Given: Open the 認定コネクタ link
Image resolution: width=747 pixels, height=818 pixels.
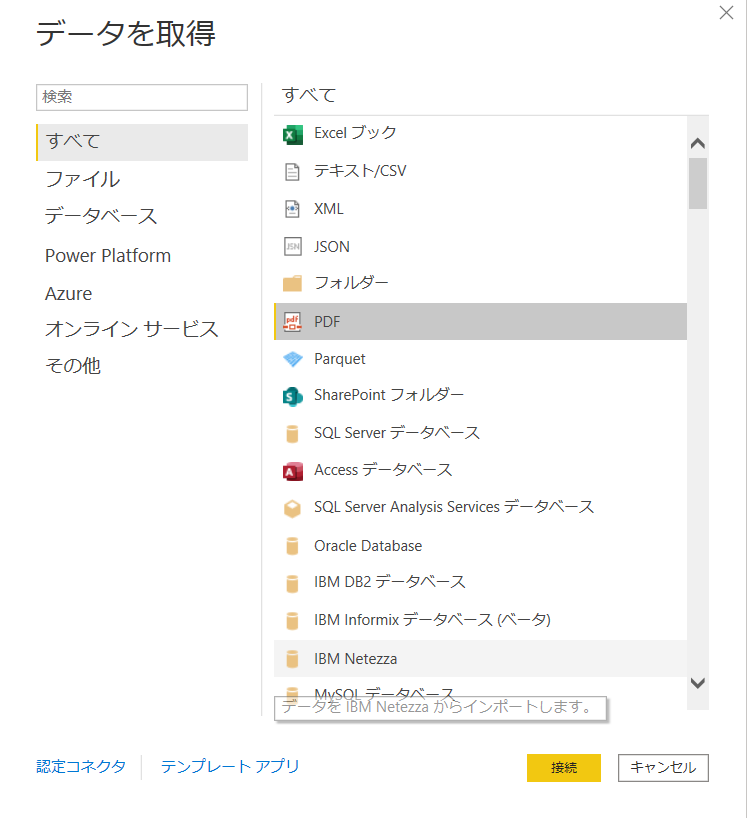Looking at the screenshot, I should [81, 766].
